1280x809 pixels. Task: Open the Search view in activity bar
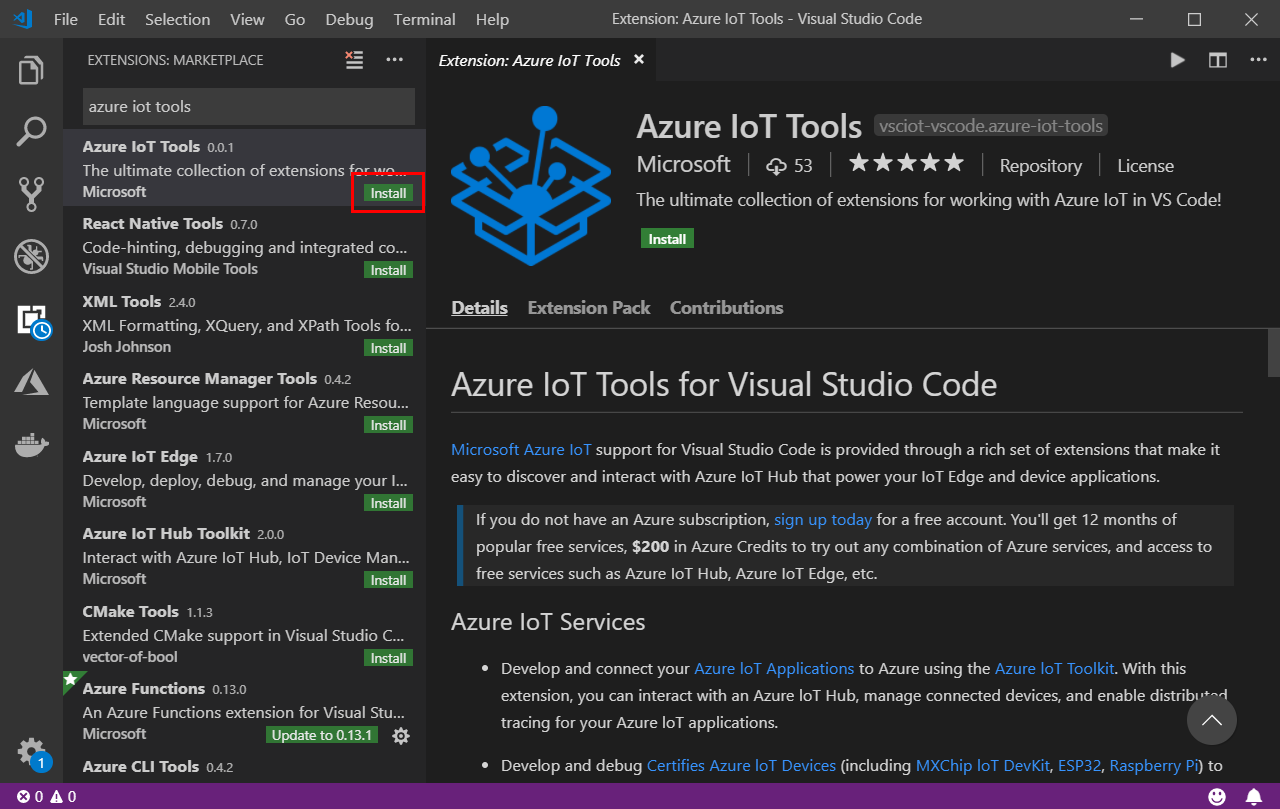pyautogui.click(x=31, y=131)
